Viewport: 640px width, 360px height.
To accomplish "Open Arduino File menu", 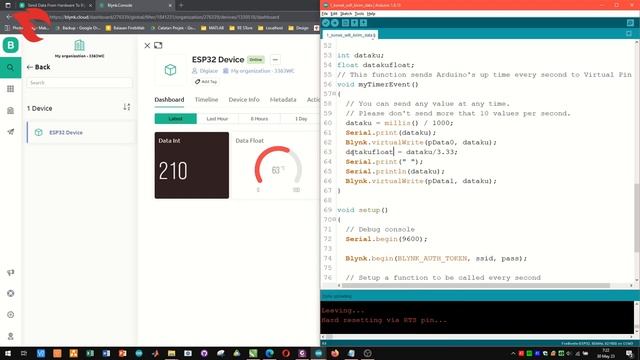I will pyautogui.click(x=325, y=14).
